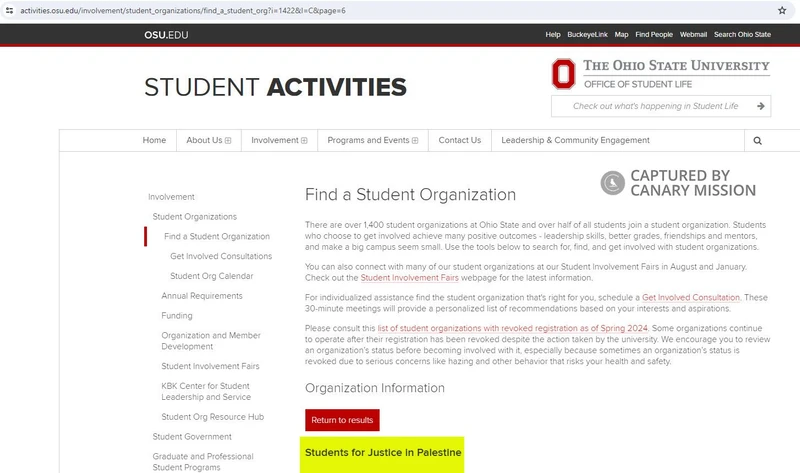Open Leadership & Community Engagement menu item
Screen dimensions: 800x473
[575, 140]
